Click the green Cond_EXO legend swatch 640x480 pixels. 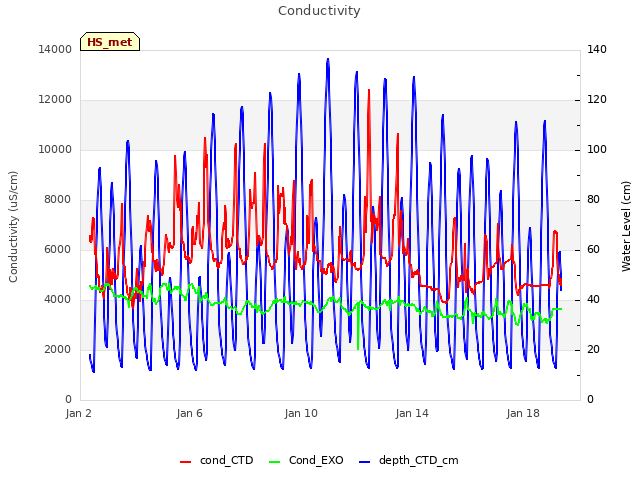point(275,462)
